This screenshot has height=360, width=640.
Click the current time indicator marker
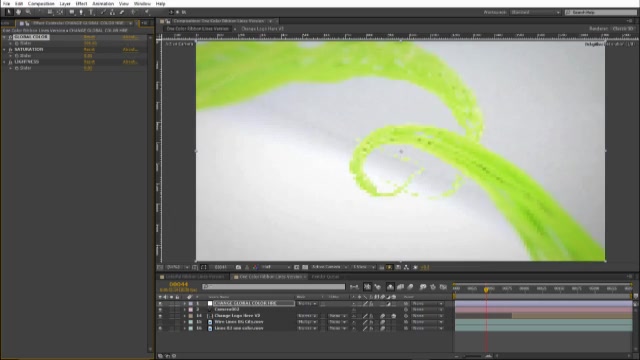(x=486, y=289)
